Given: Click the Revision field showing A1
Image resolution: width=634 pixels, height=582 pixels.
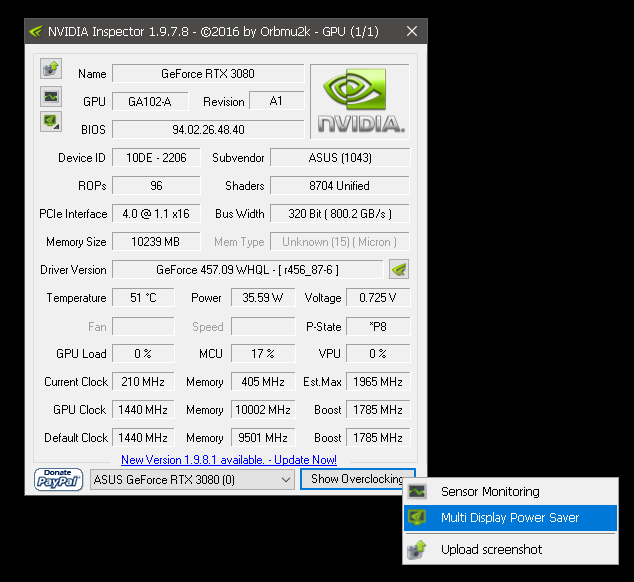Looking at the screenshot, I should coord(277,101).
